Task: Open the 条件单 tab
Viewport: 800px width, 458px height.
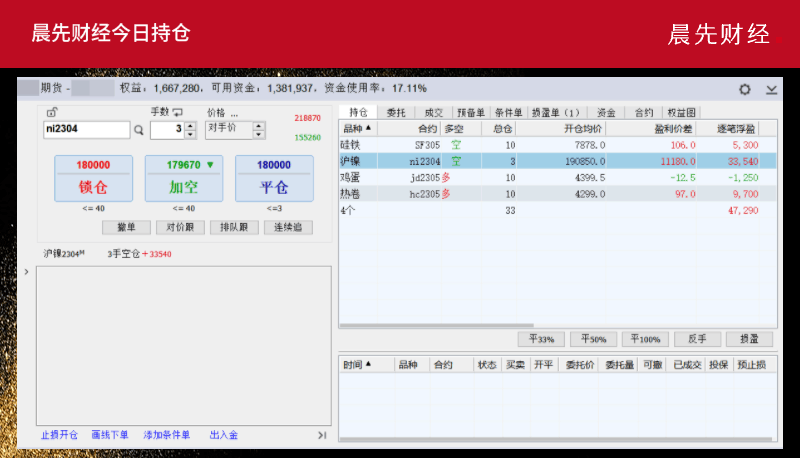Action: (508, 113)
